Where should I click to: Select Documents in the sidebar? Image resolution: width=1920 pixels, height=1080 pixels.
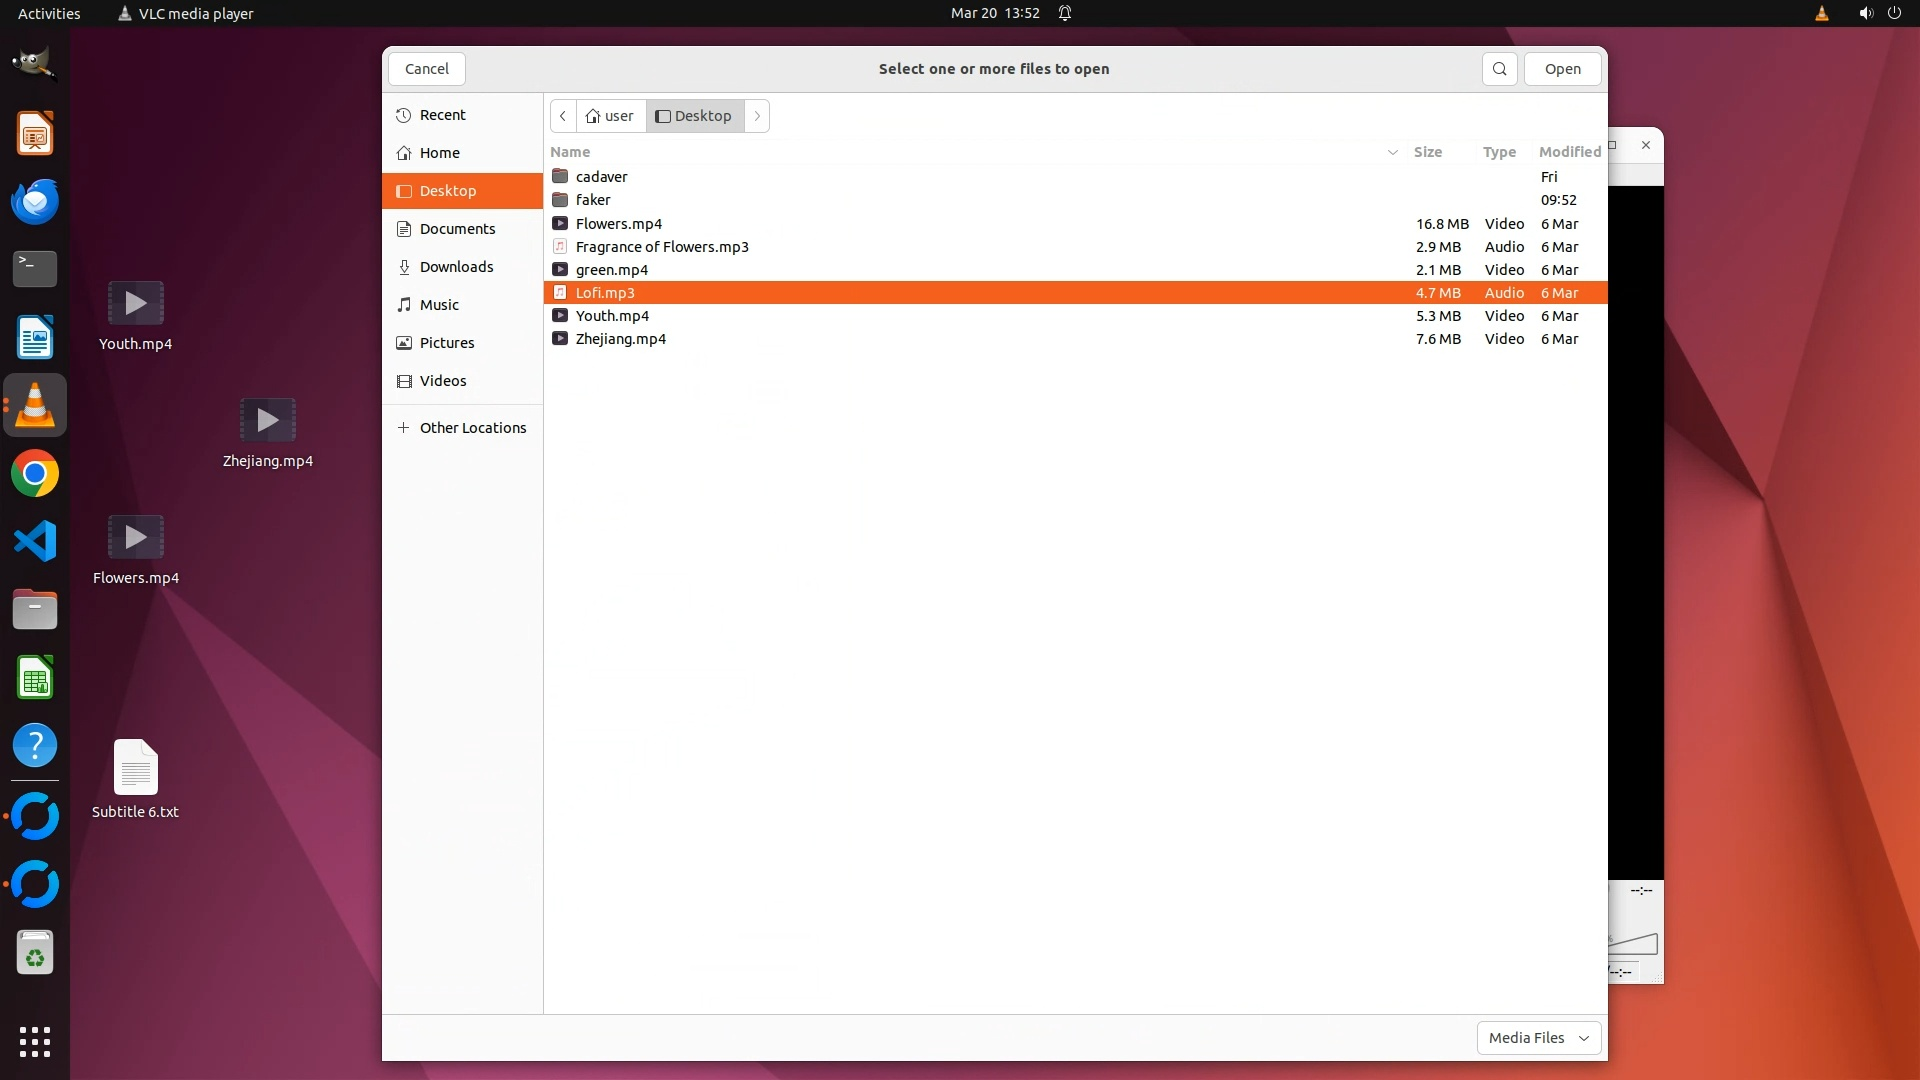[457, 229]
